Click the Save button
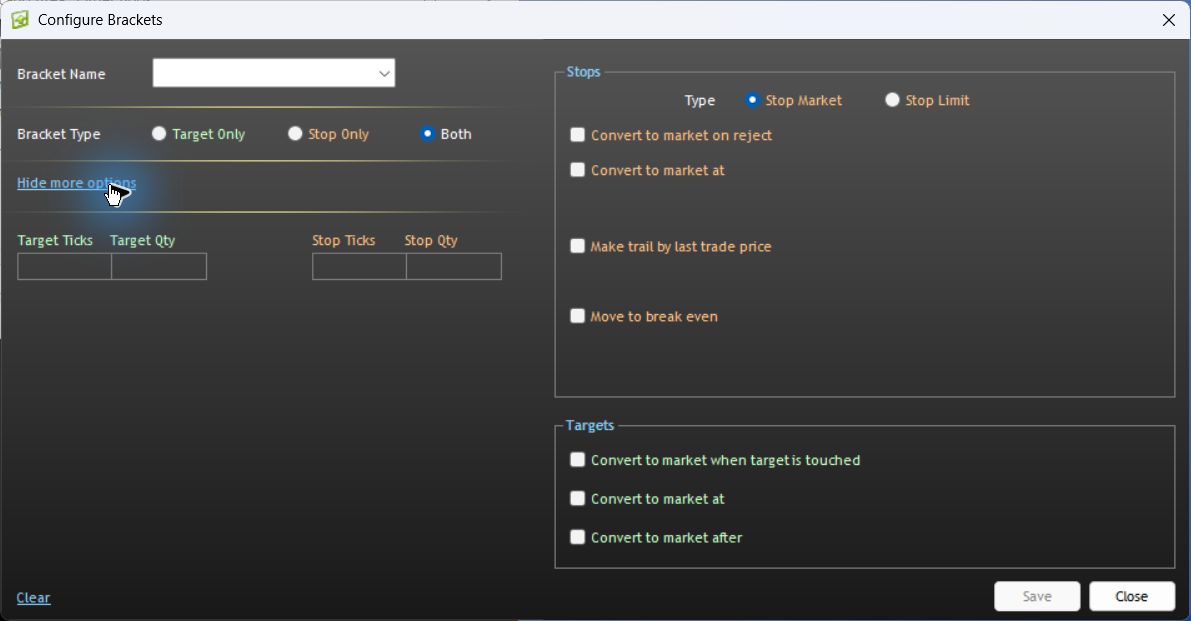 (x=1037, y=597)
